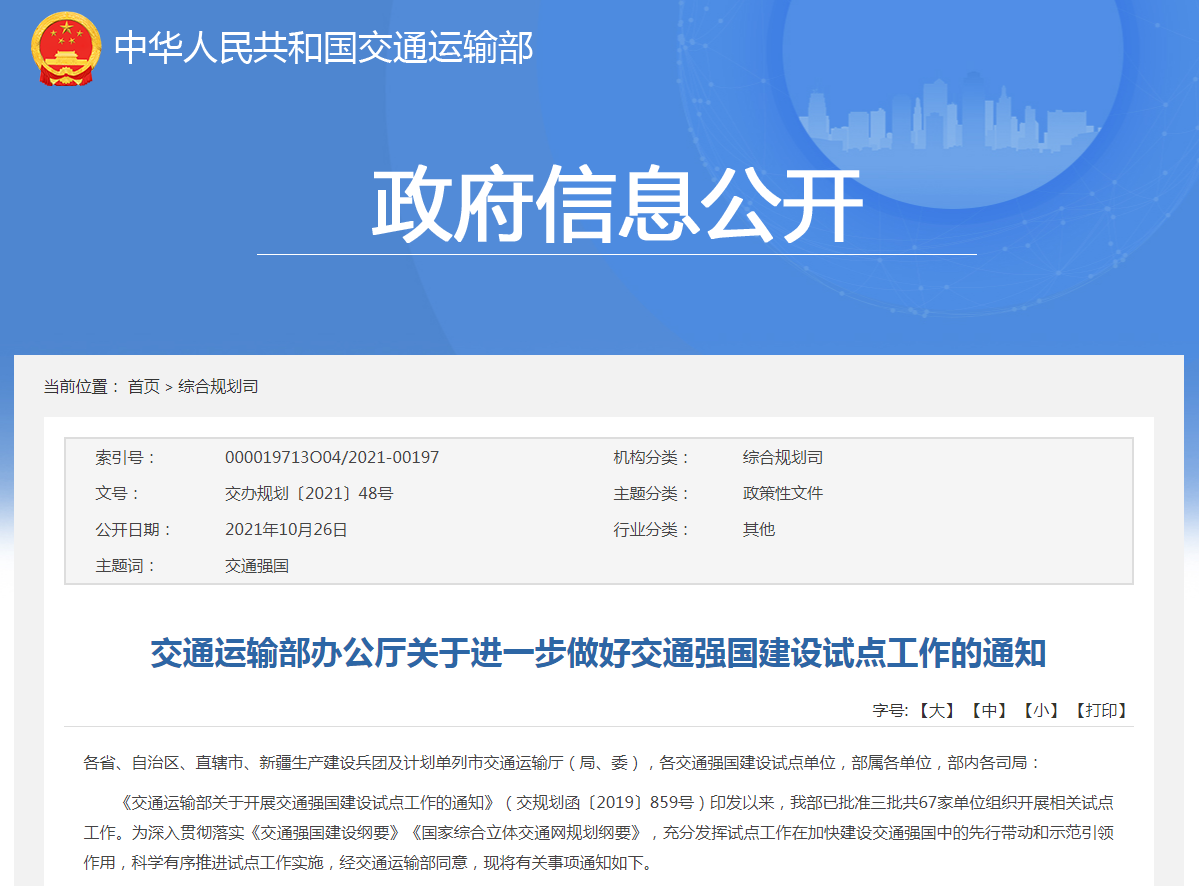The height and width of the screenshot is (886, 1199).
Task: Go to 首页 in breadcrumb
Action: 143,387
